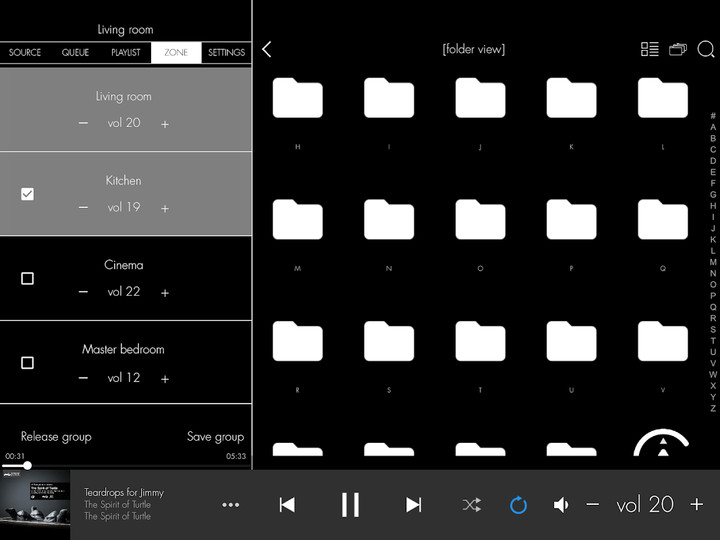Toggle the blue repeat icon

[518, 505]
